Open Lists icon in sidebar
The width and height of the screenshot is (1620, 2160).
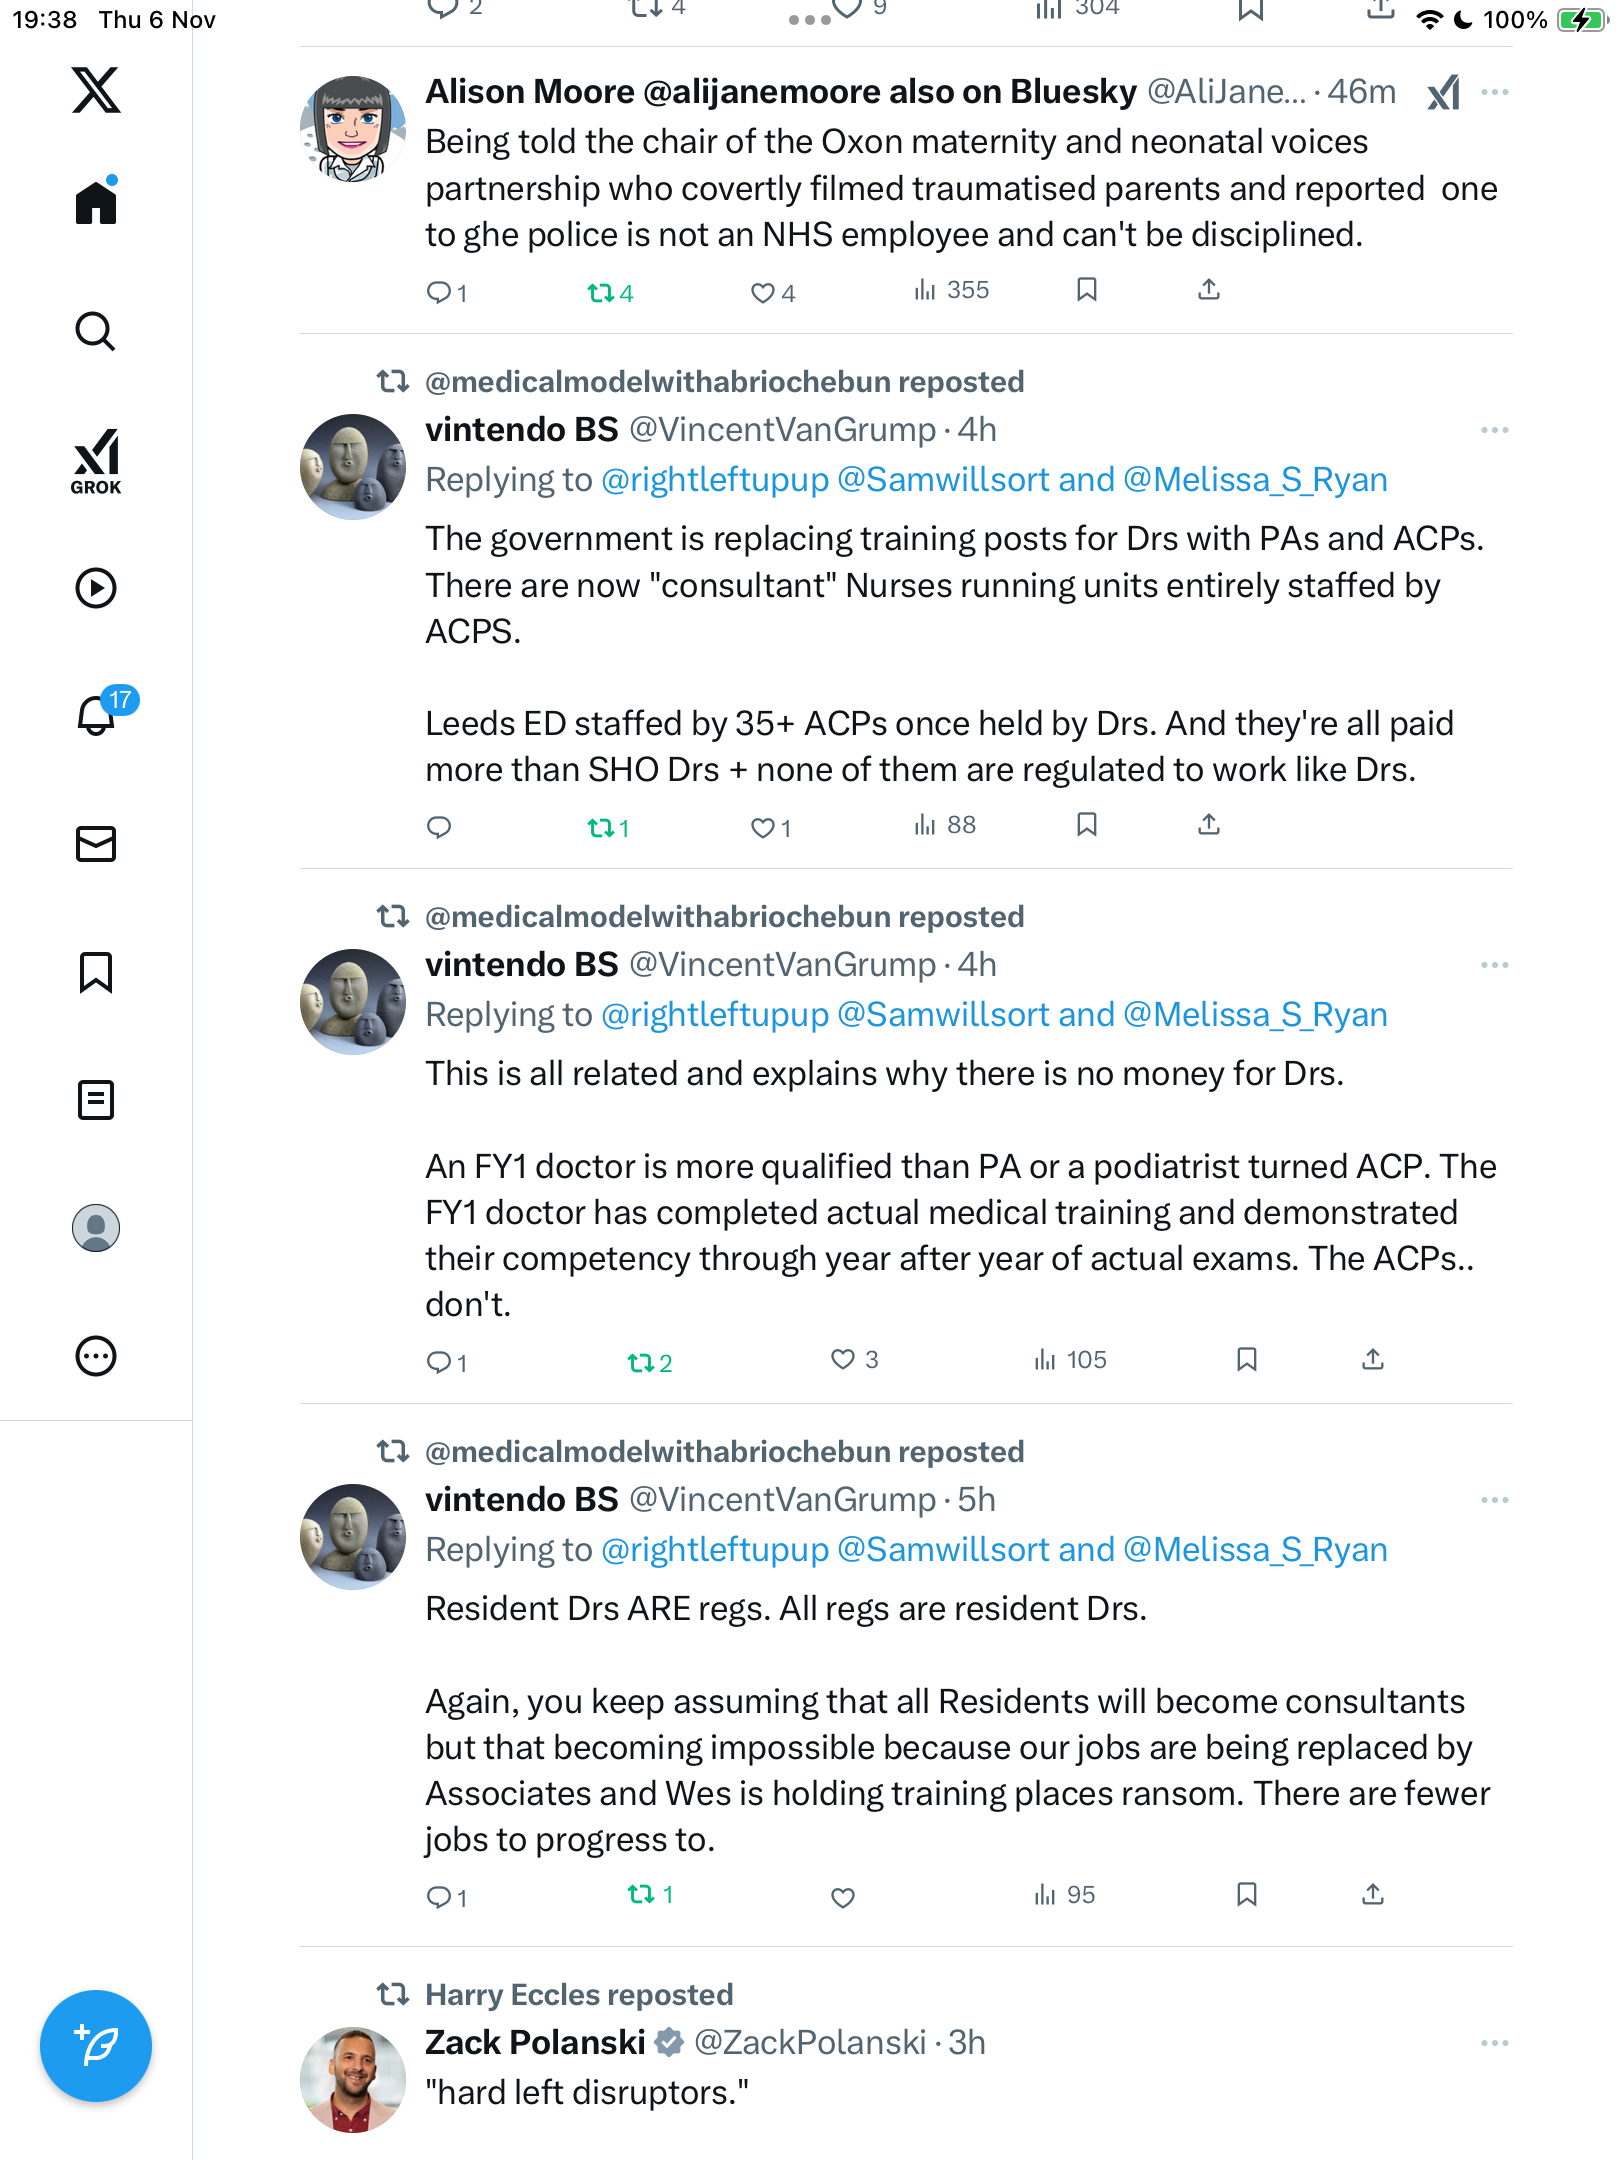pos(96,1100)
